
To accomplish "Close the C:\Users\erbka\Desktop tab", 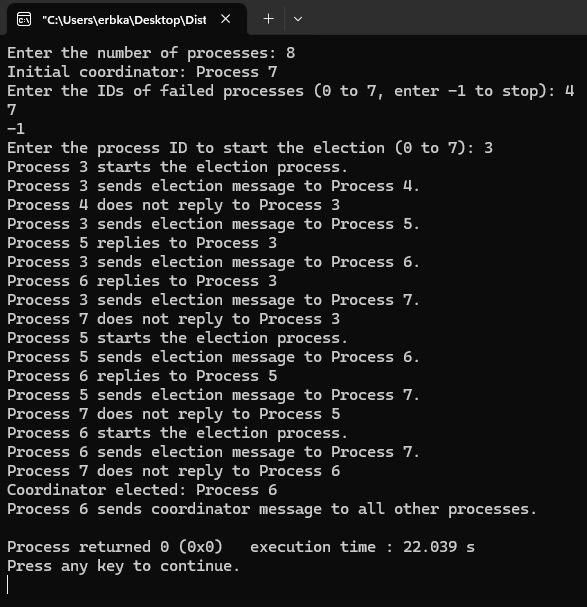I will click(x=226, y=19).
